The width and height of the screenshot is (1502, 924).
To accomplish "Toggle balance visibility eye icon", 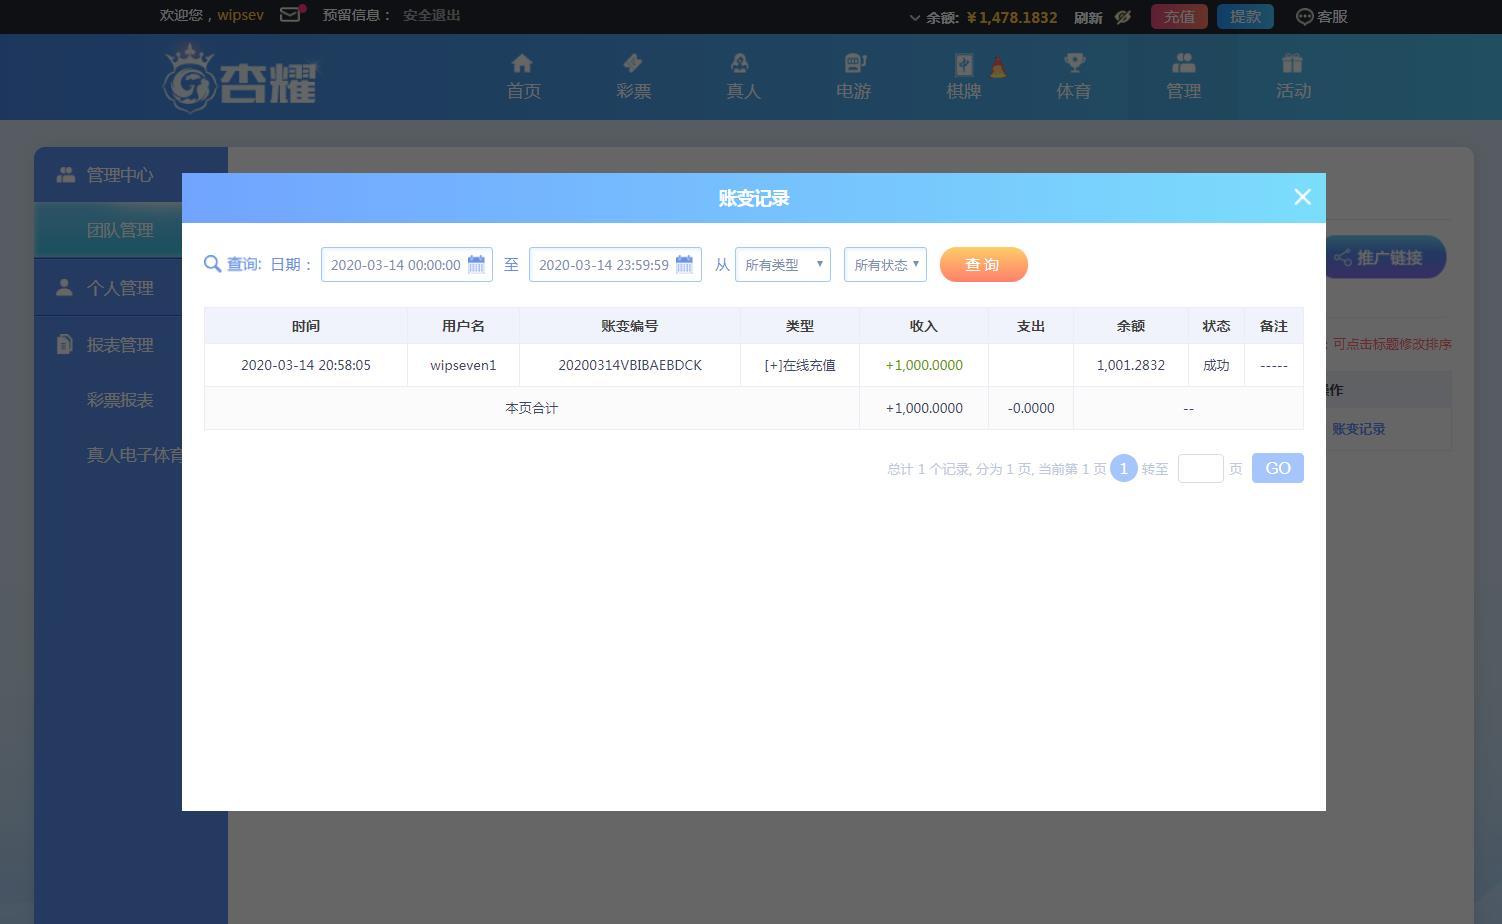I will [1123, 17].
